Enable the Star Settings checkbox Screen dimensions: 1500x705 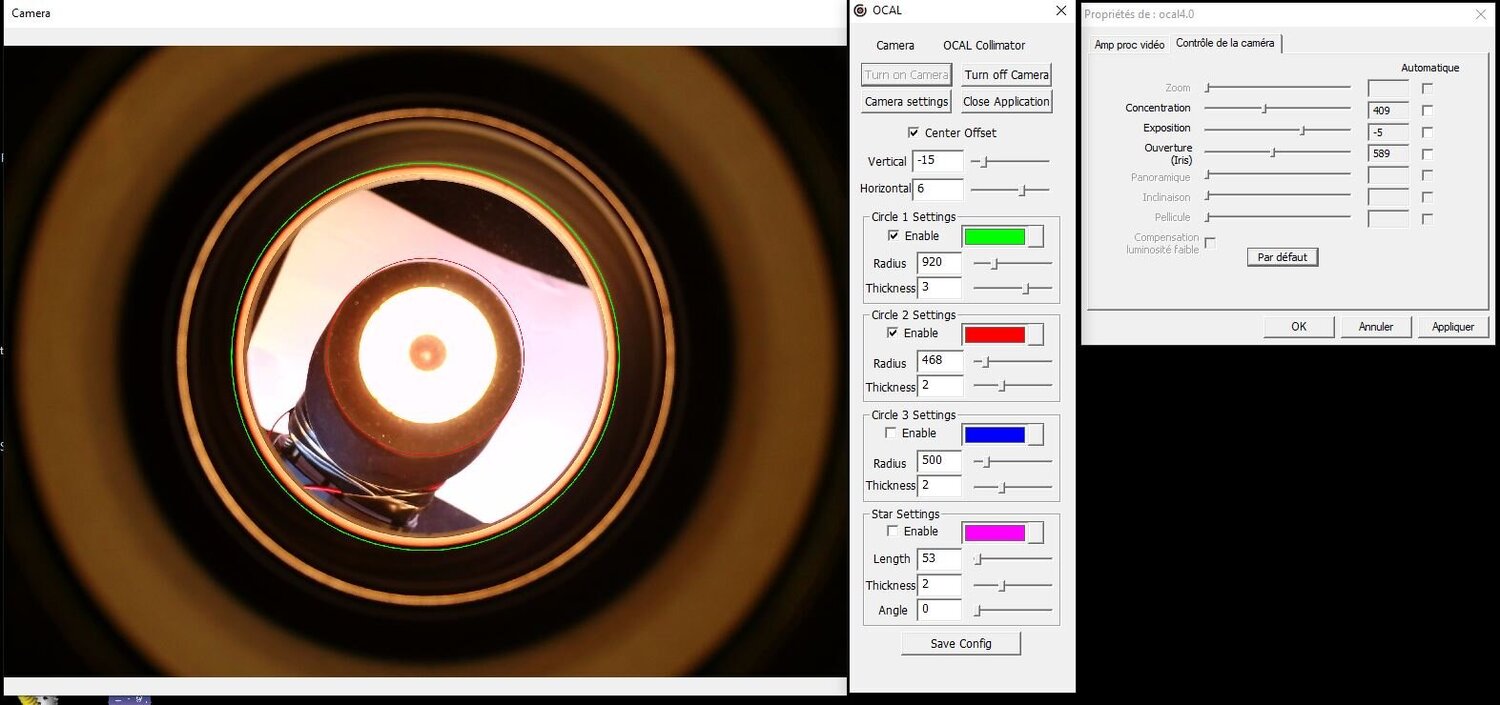tap(893, 531)
